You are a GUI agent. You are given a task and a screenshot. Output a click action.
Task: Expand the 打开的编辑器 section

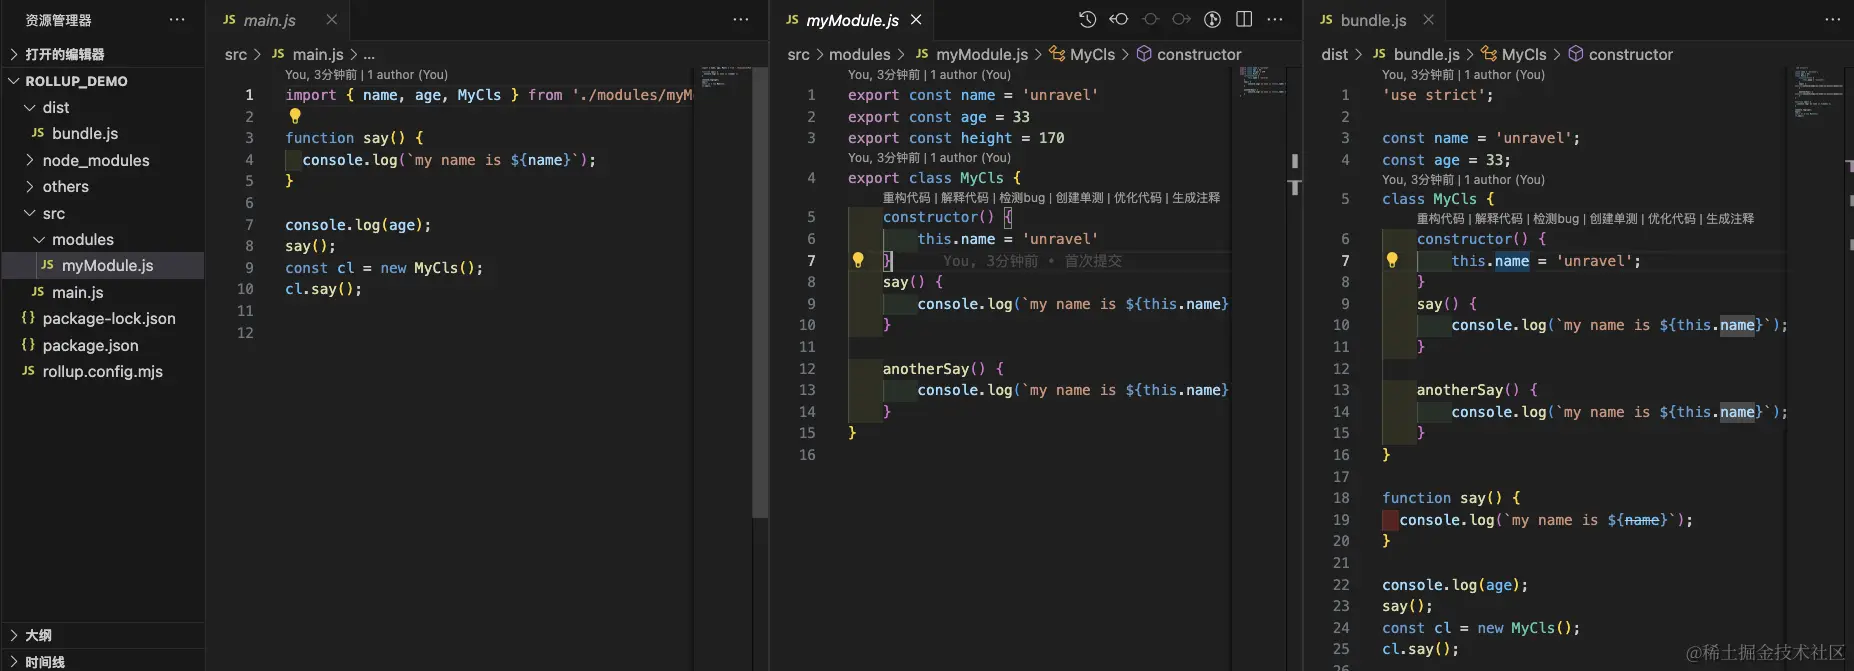[14, 54]
